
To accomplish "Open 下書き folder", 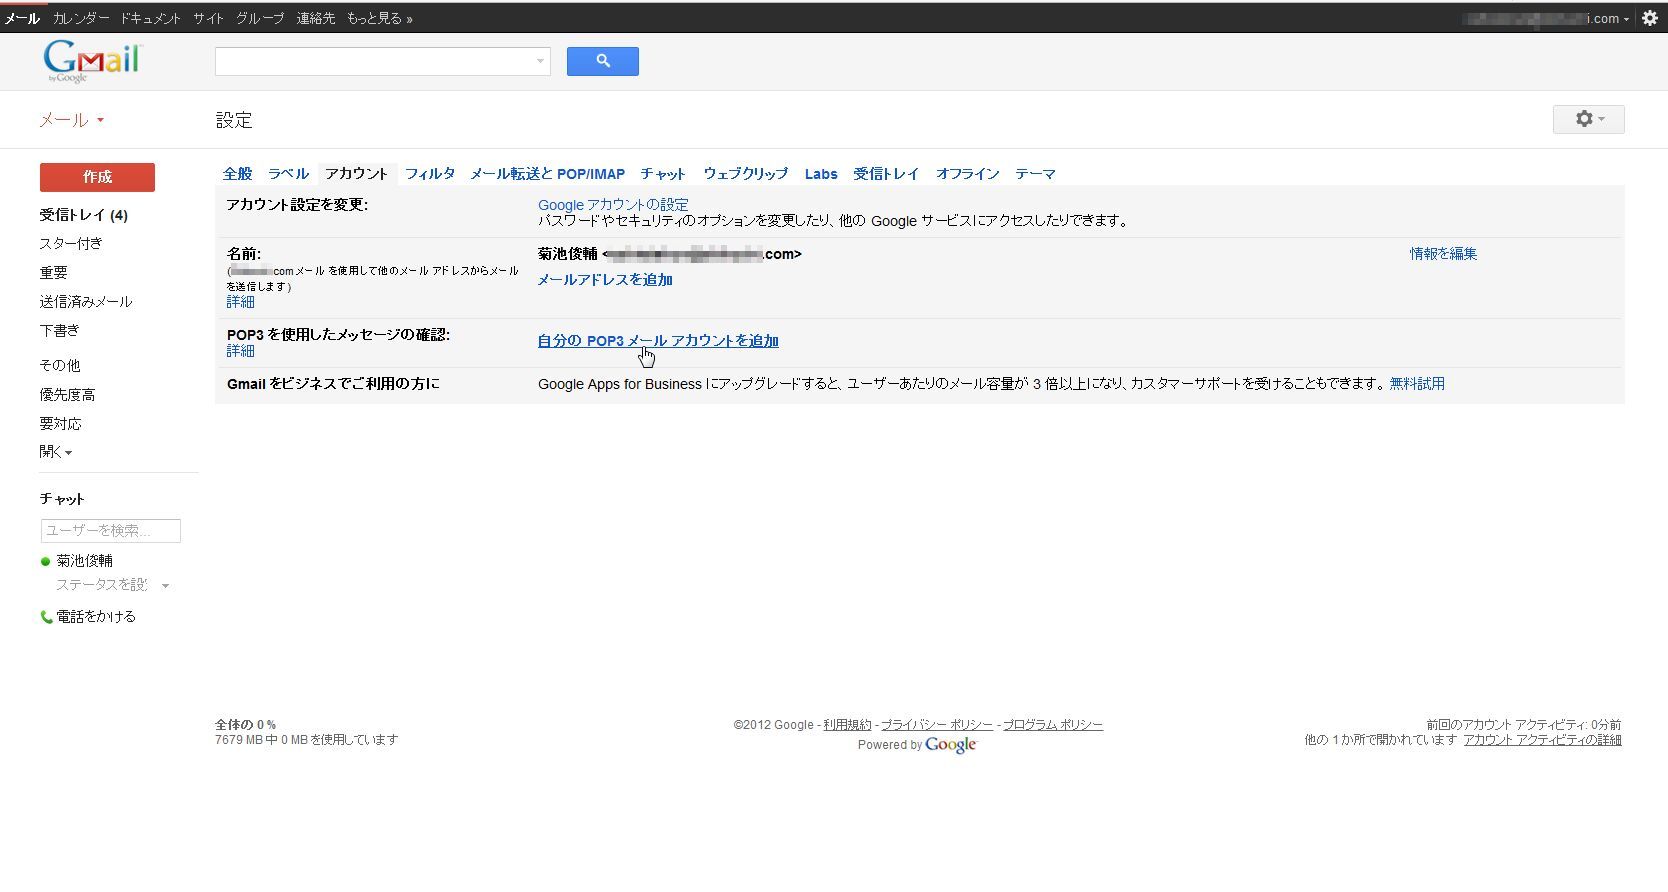I will click(x=59, y=330).
